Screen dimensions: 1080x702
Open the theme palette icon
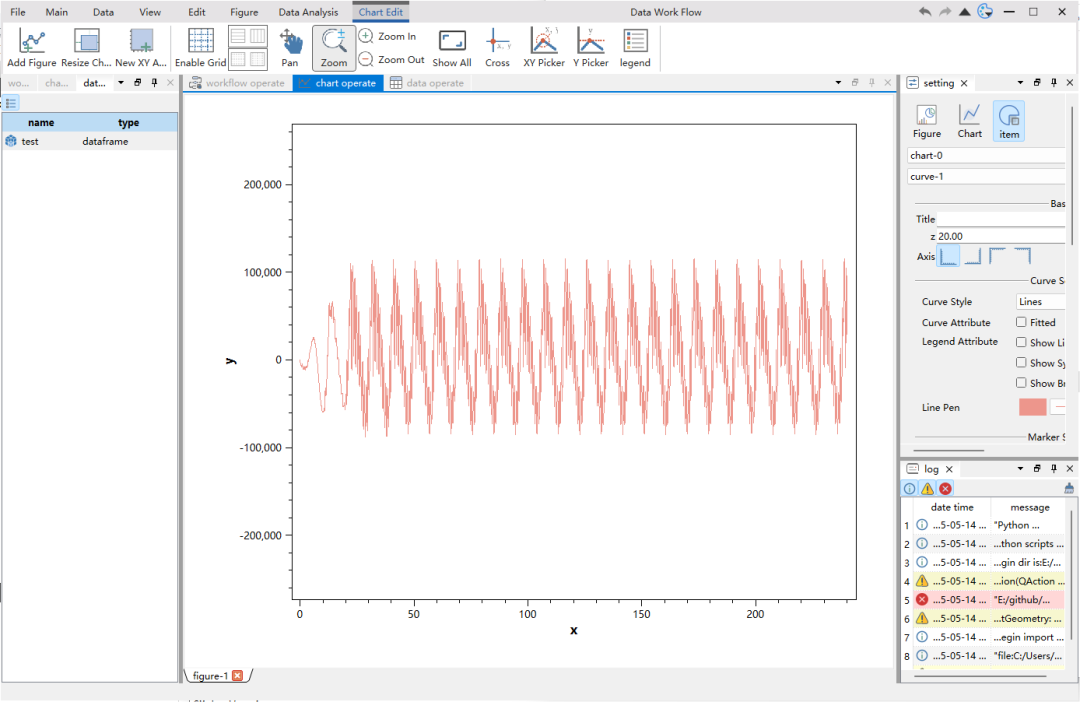click(x=985, y=11)
